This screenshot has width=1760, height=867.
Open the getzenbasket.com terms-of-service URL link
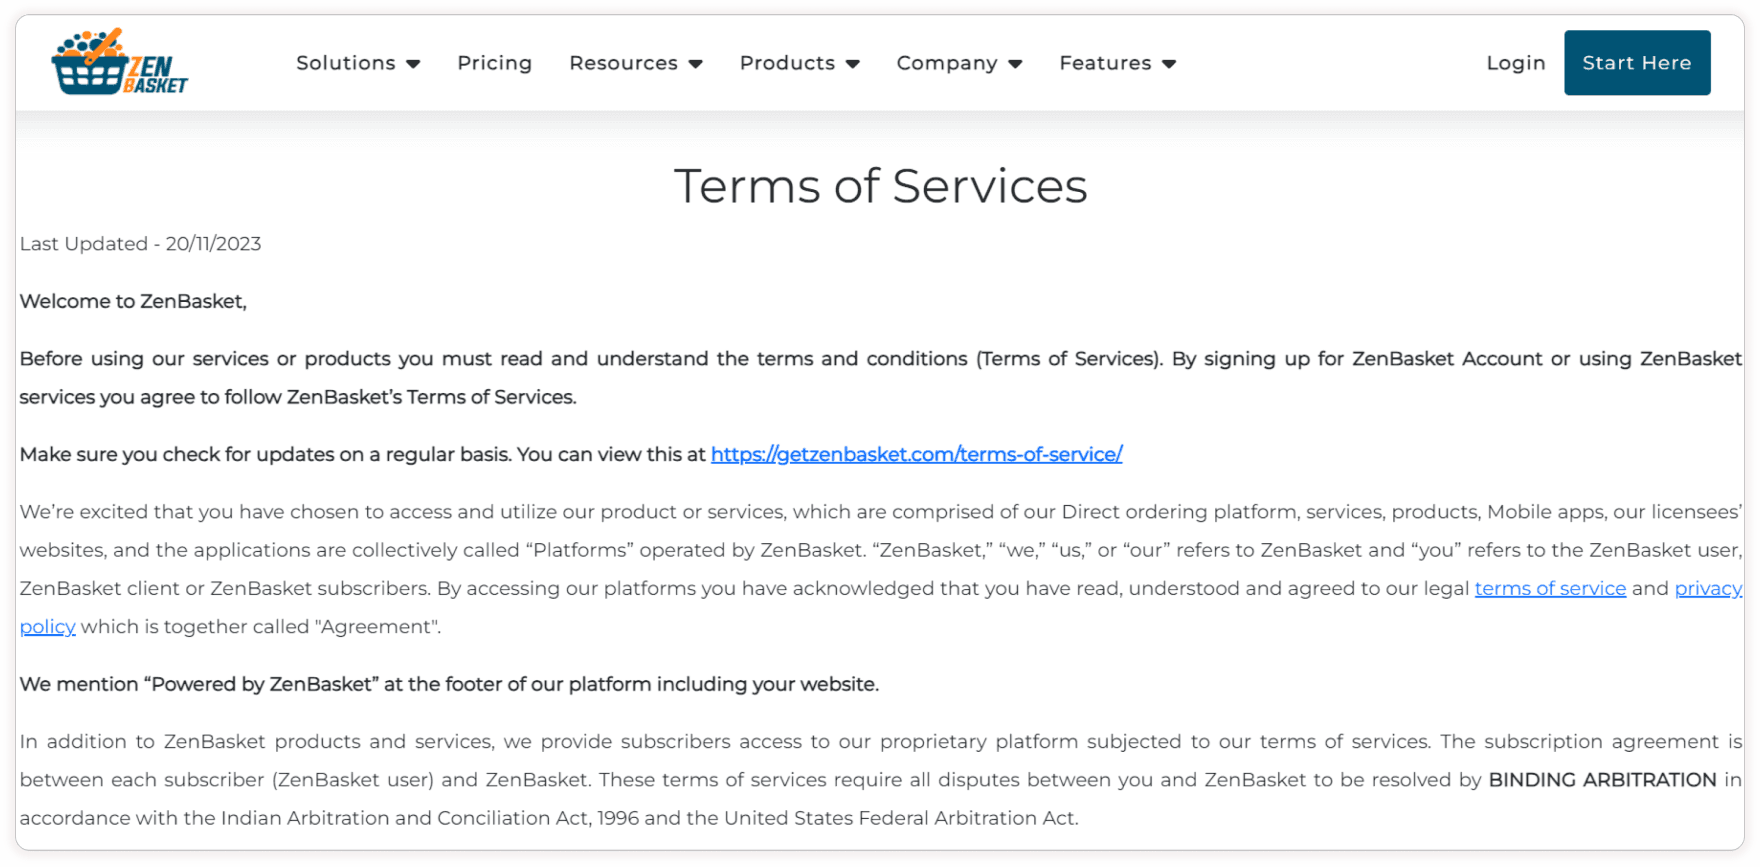pos(916,454)
